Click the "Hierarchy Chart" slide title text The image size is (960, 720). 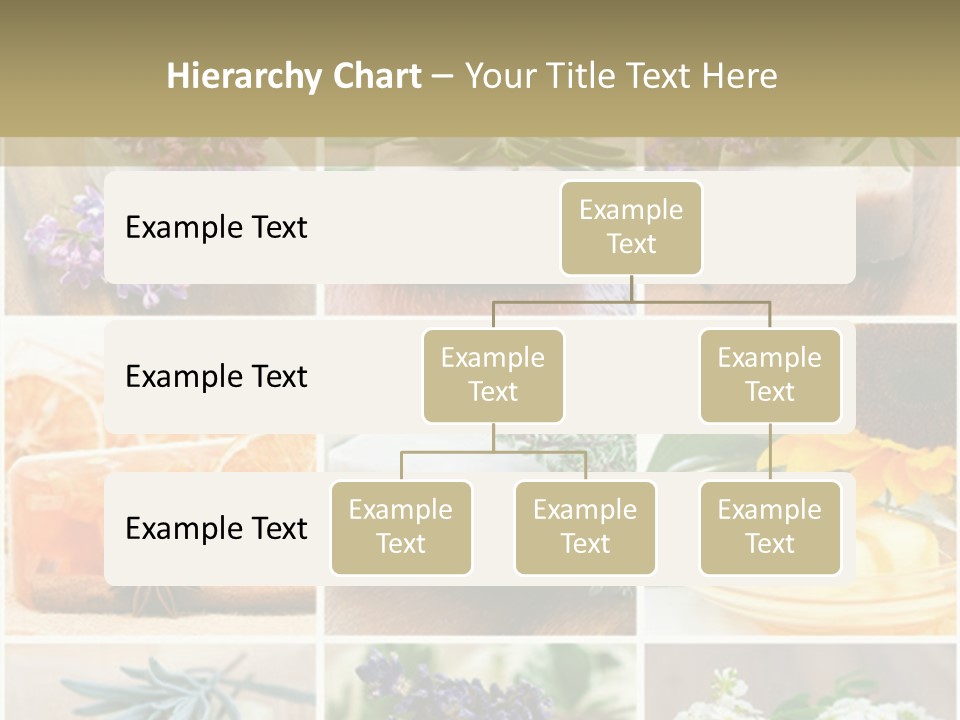pyautogui.click(x=294, y=76)
